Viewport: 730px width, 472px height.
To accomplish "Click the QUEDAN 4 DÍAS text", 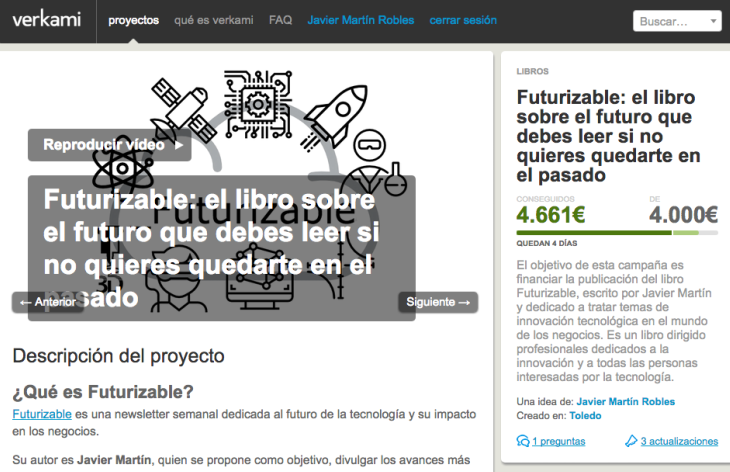I will pyautogui.click(x=547, y=243).
